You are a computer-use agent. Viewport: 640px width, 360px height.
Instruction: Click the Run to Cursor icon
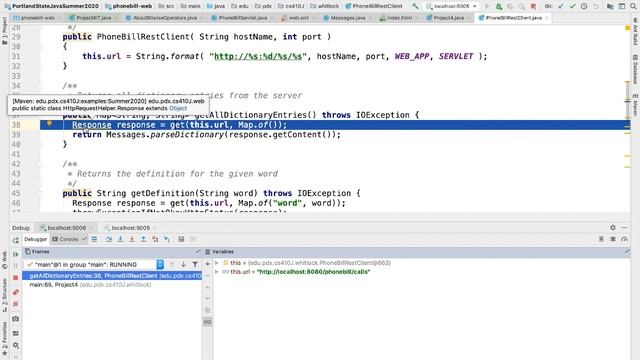[167, 239]
